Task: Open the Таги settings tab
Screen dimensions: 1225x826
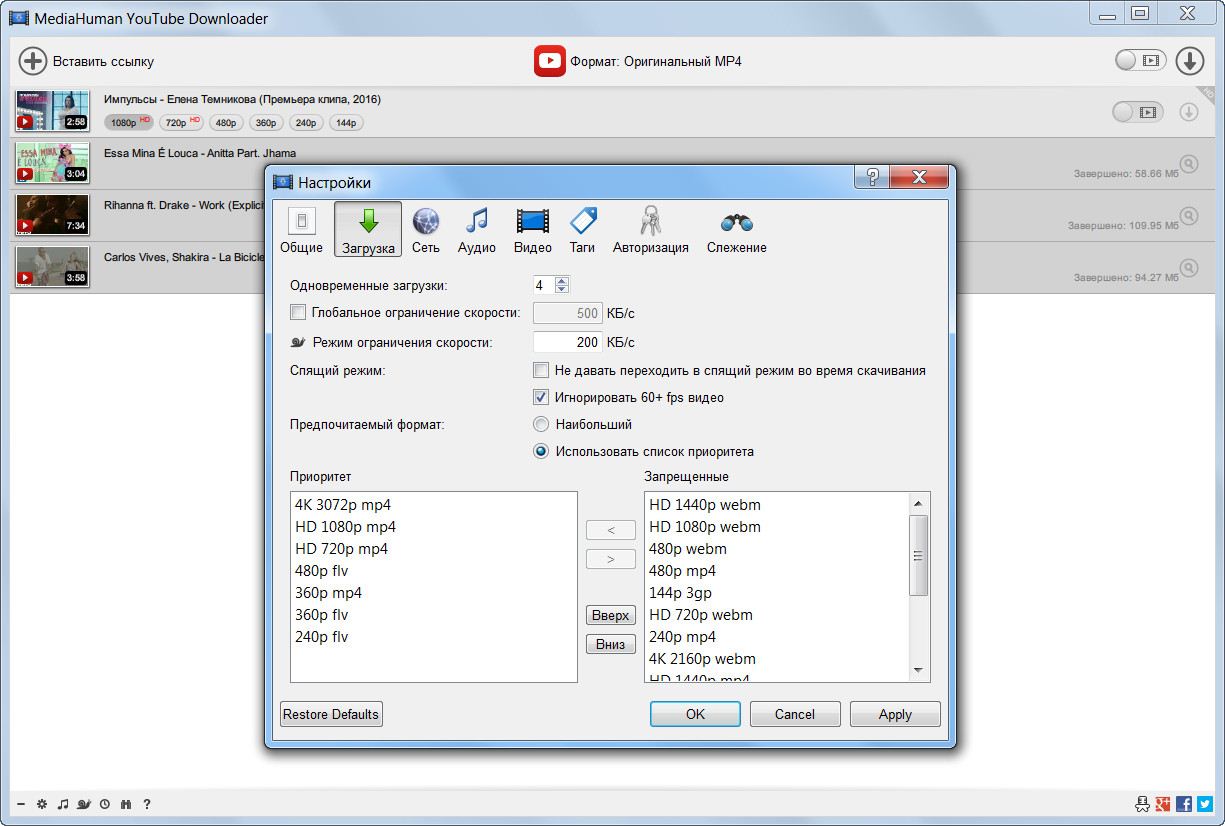Action: 582,230
